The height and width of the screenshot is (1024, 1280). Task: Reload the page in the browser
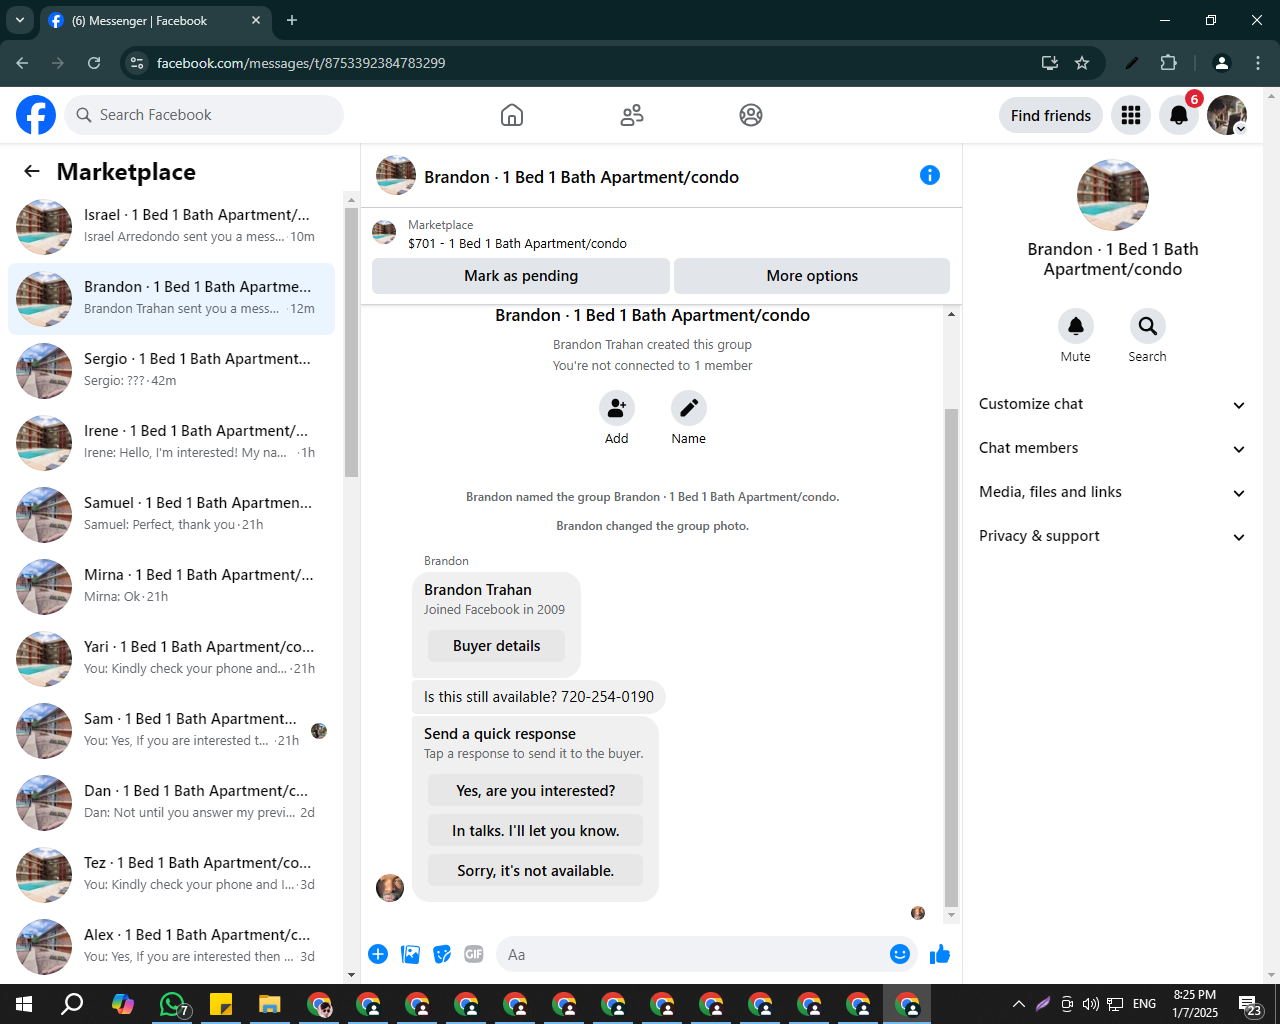coord(94,63)
